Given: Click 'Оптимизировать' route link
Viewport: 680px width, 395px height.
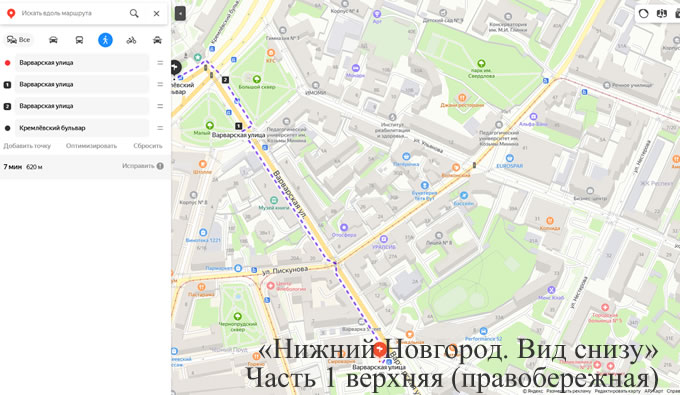Looking at the screenshot, I should [91, 146].
